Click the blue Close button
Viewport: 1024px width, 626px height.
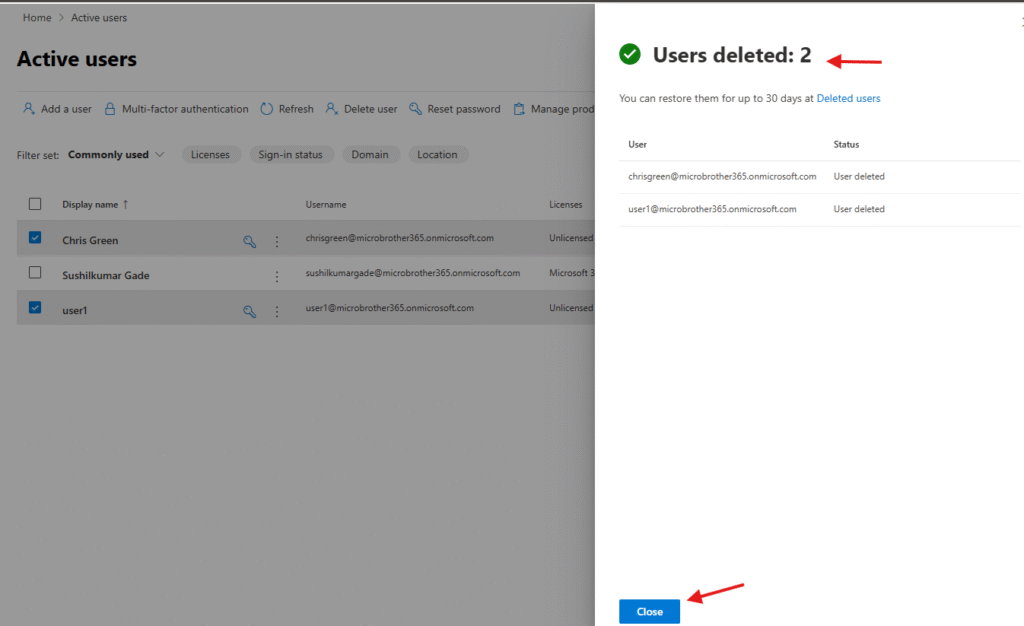click(x=649, y=611)
